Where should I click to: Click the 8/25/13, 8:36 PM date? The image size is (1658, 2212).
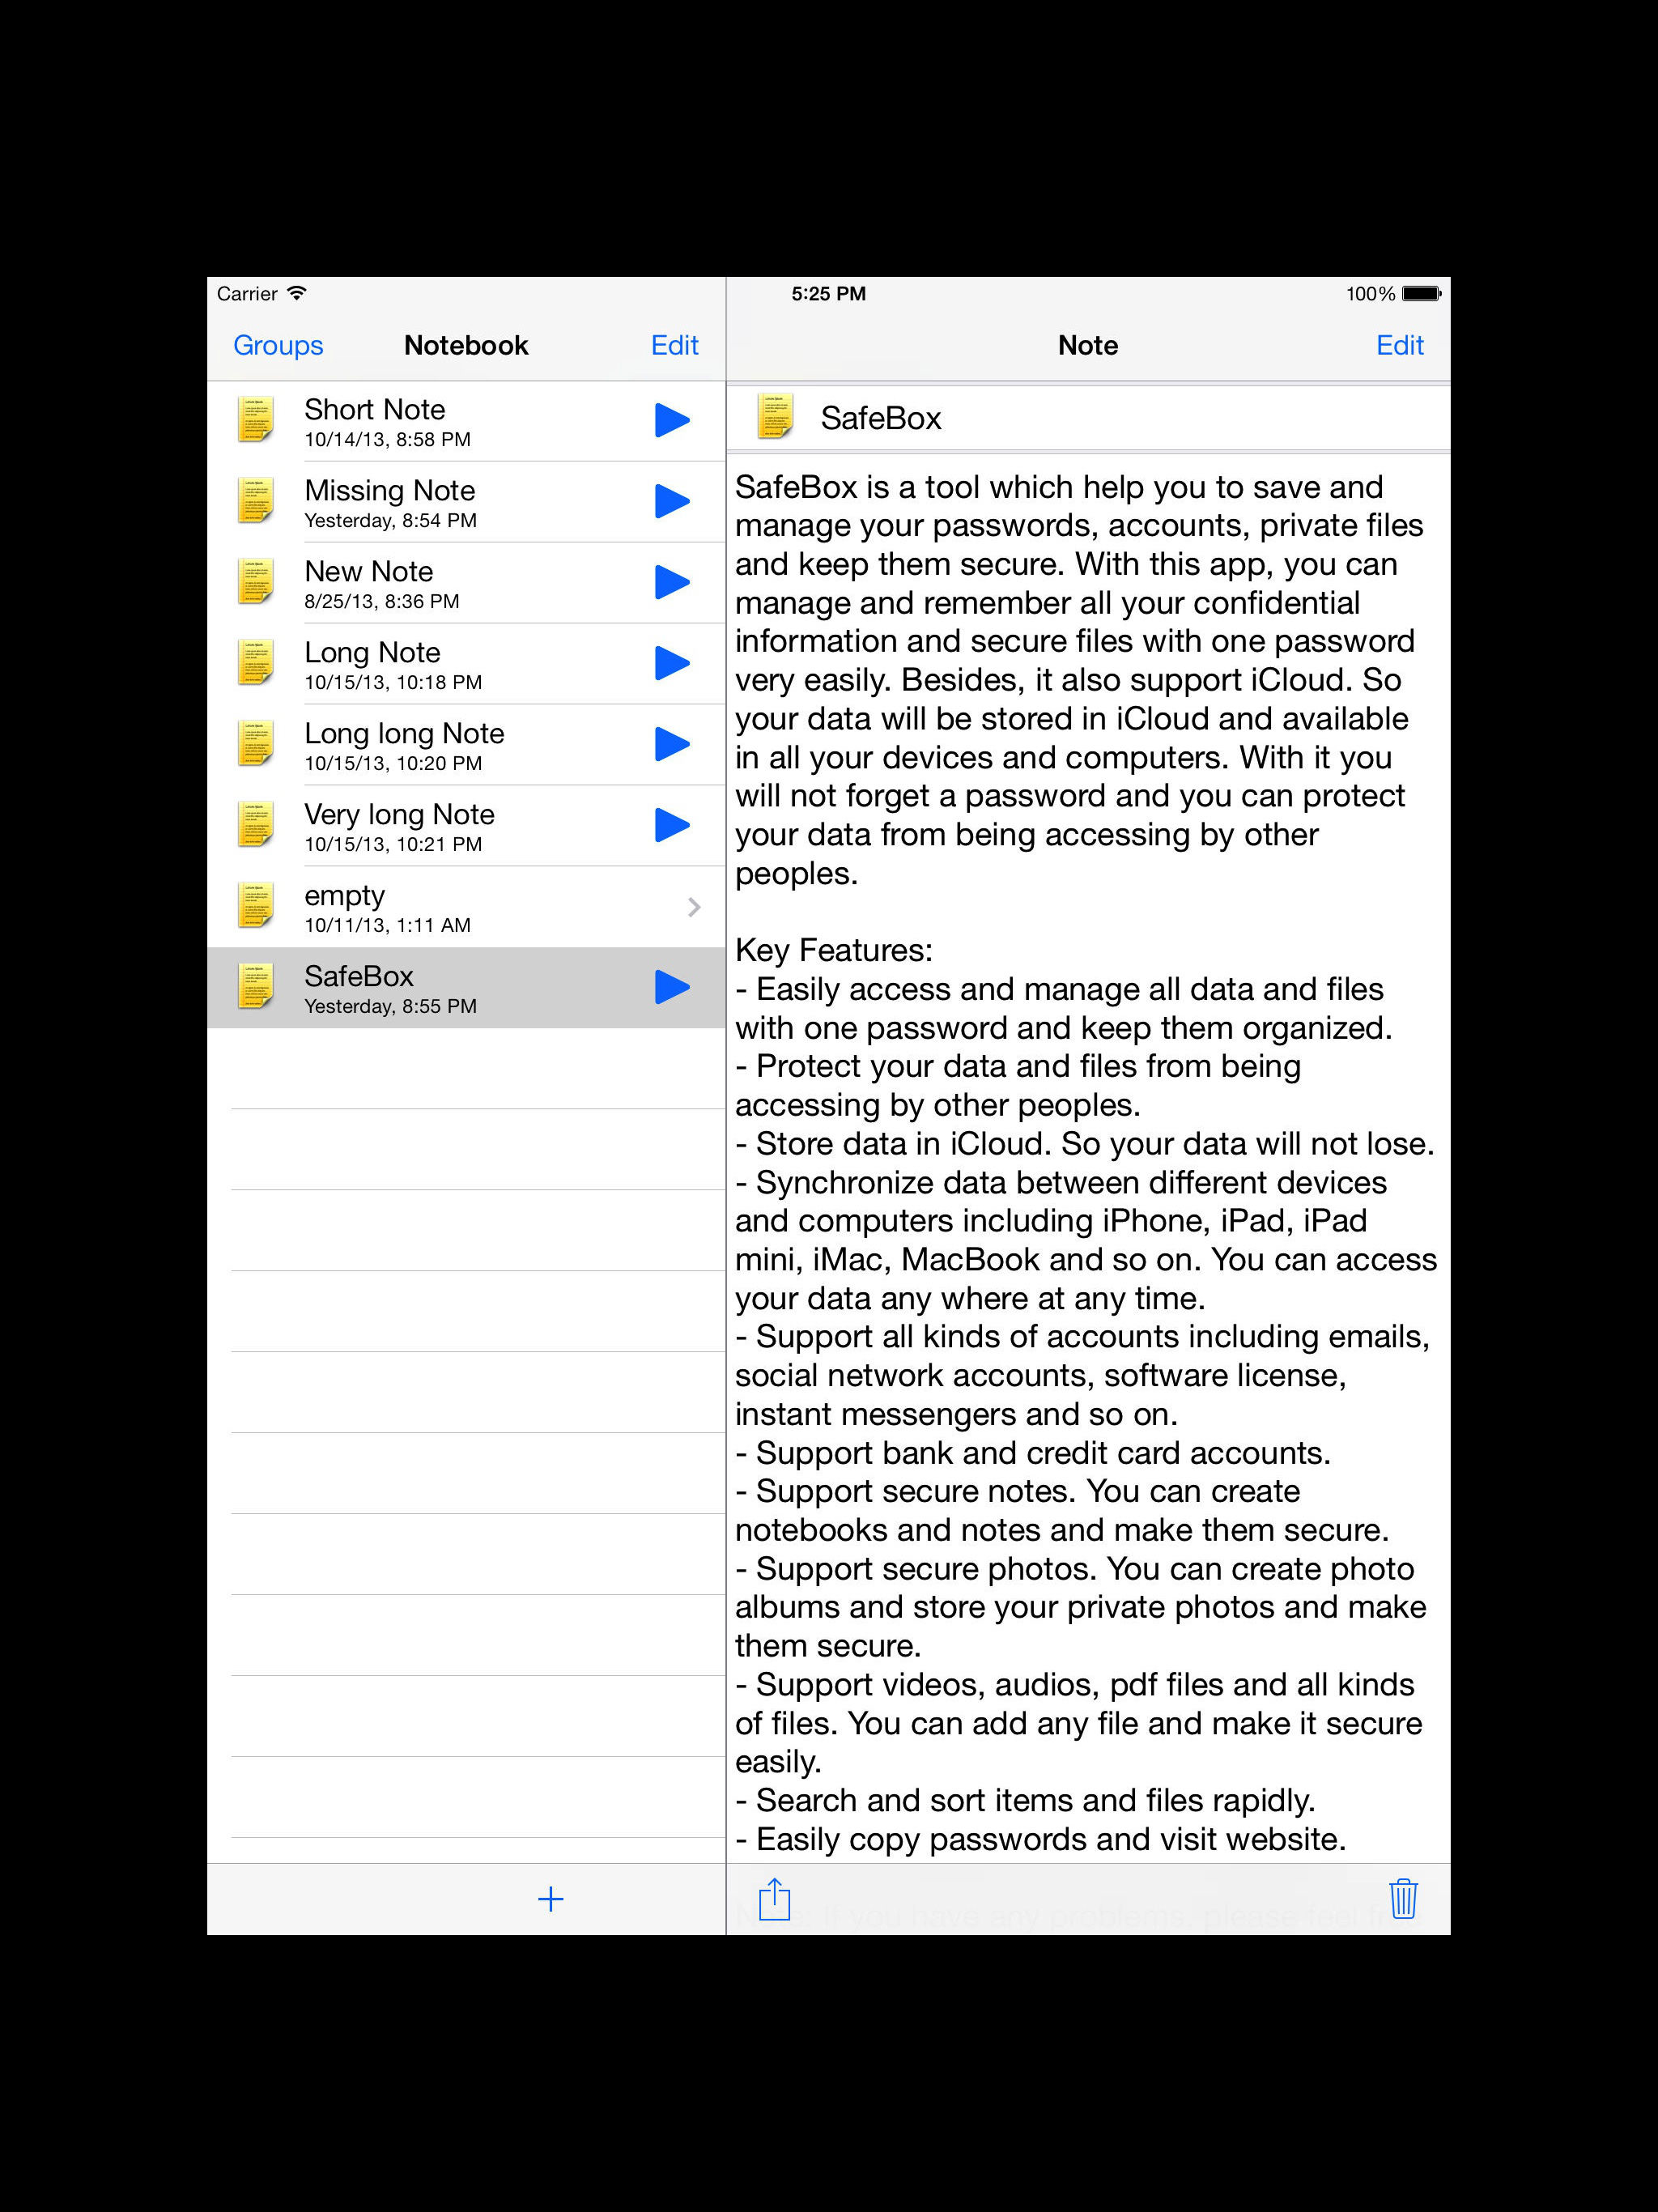point(382,602)
